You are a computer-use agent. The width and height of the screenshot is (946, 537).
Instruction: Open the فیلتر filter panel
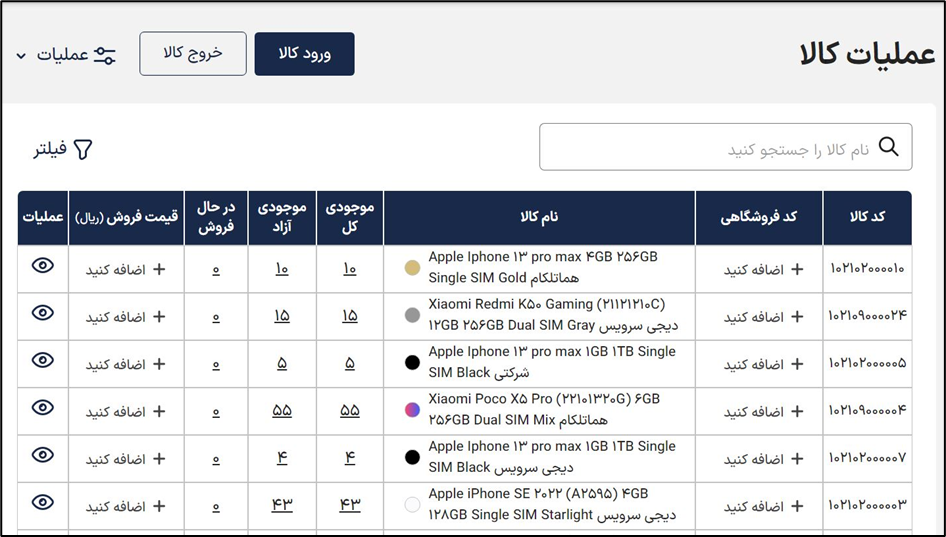coord(63,149)
